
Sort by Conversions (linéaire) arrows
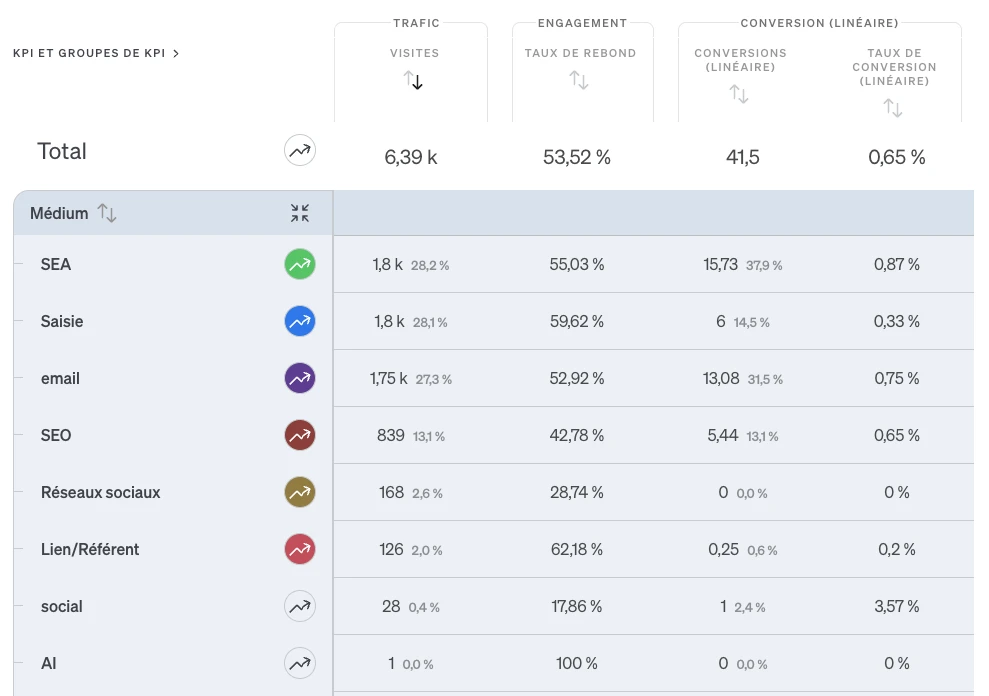[739, 94]
